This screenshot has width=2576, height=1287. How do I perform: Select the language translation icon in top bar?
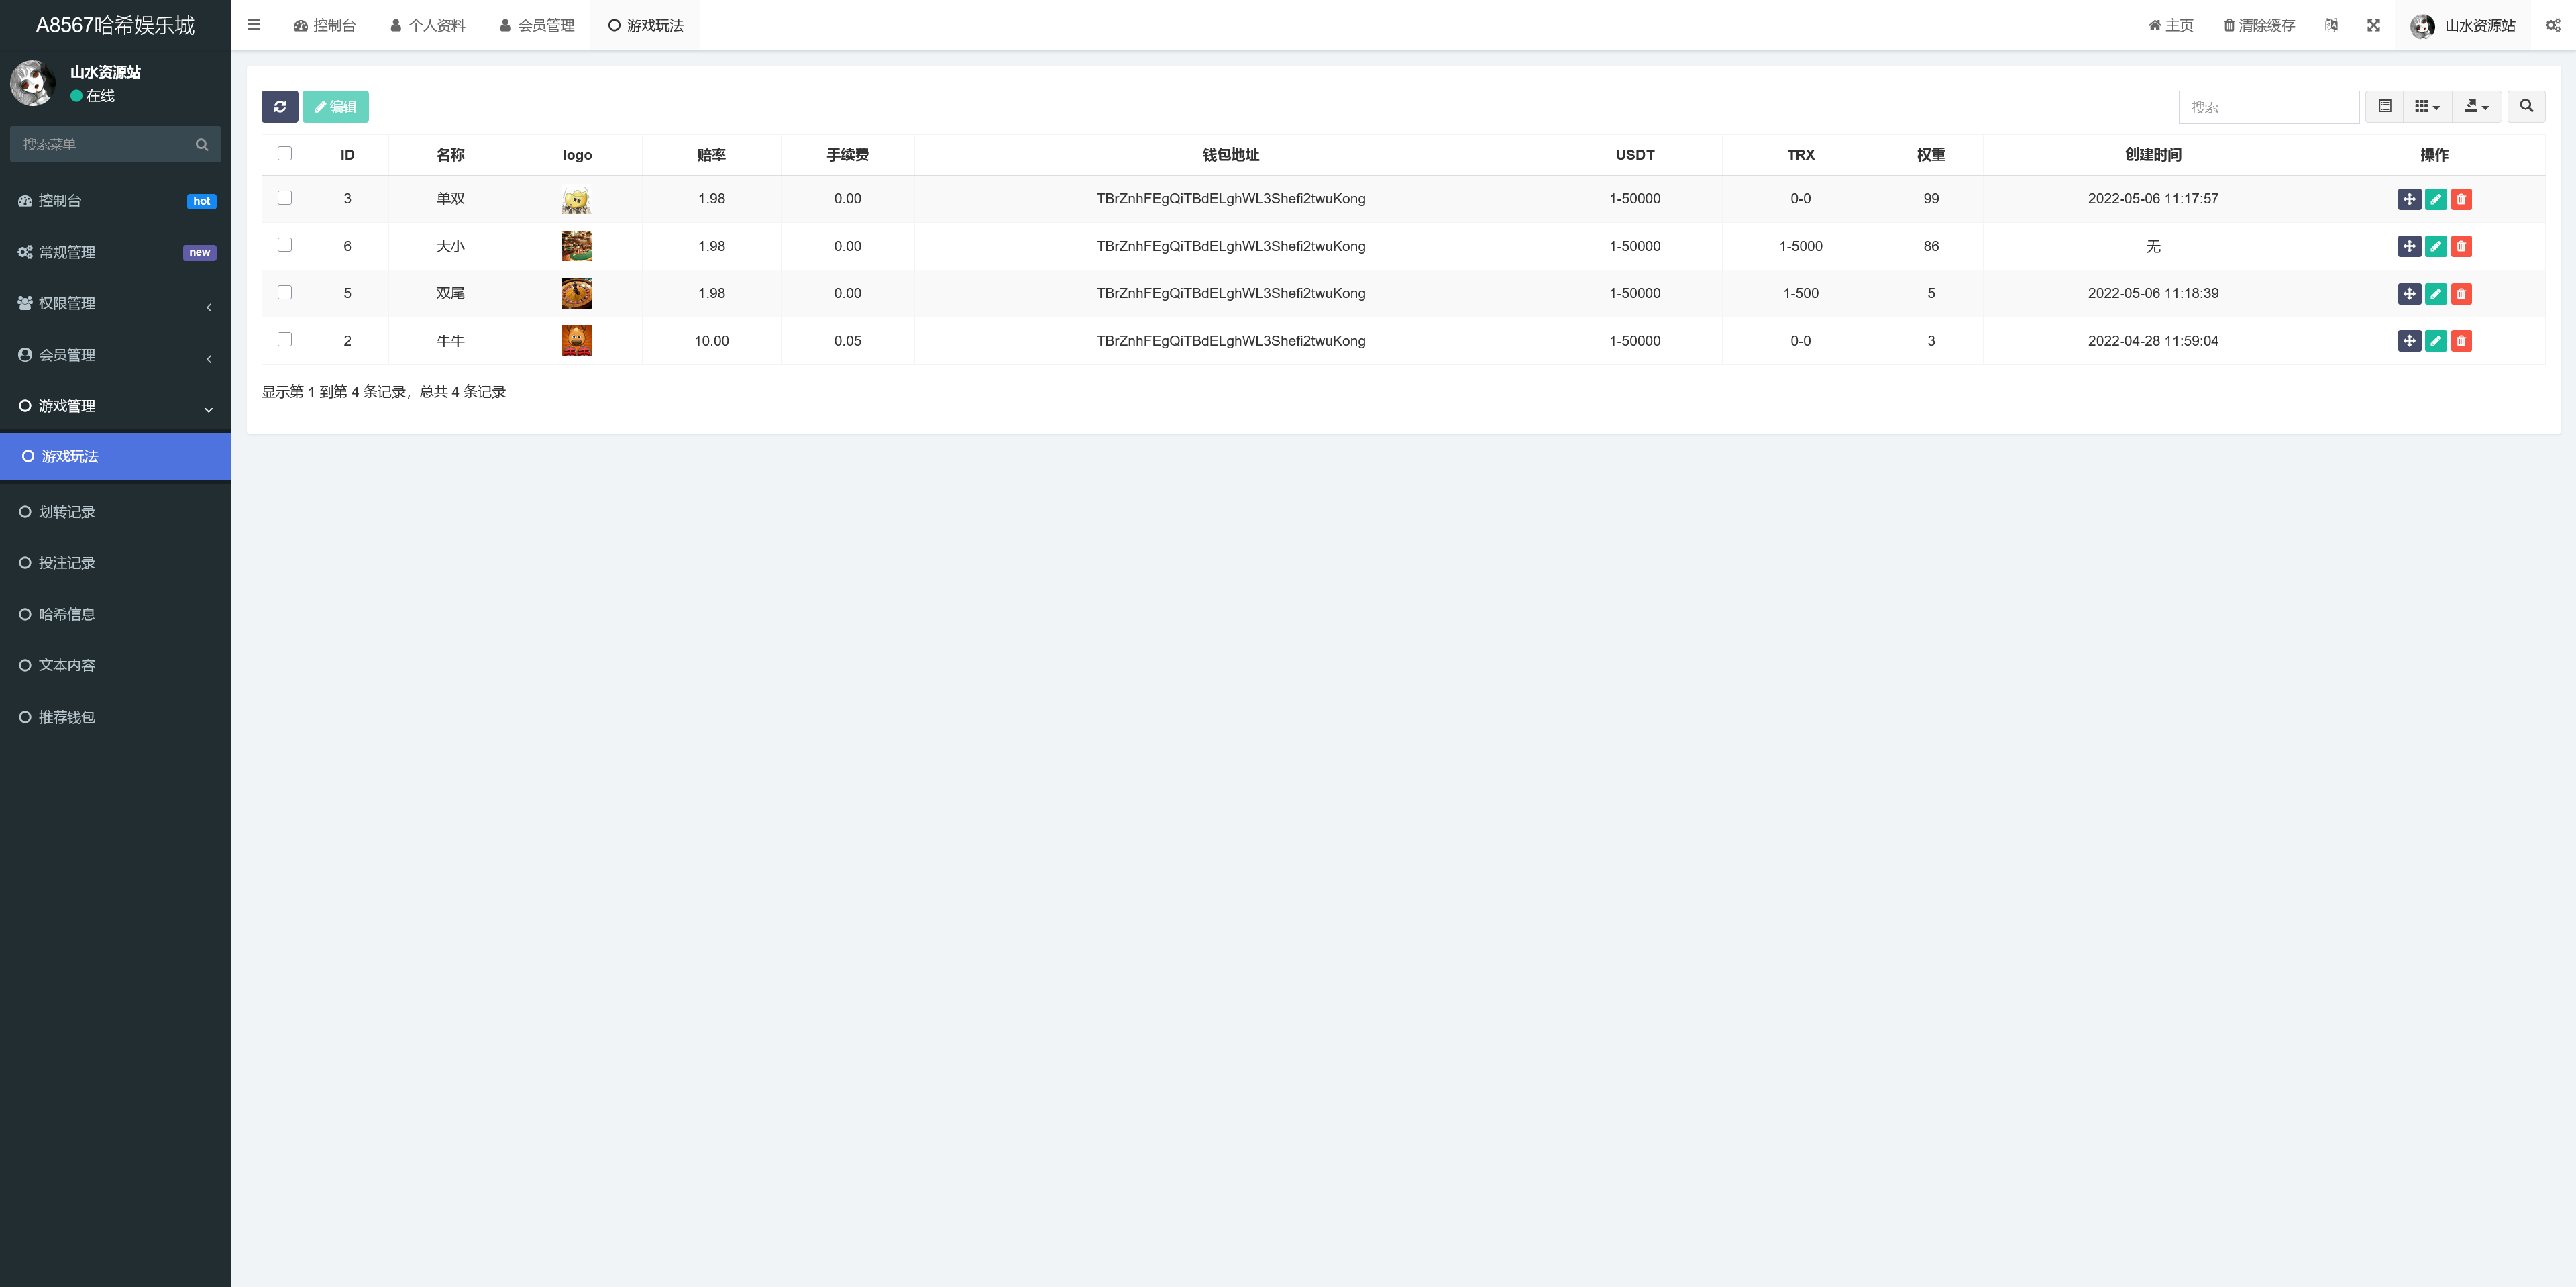click(2331, 25)
